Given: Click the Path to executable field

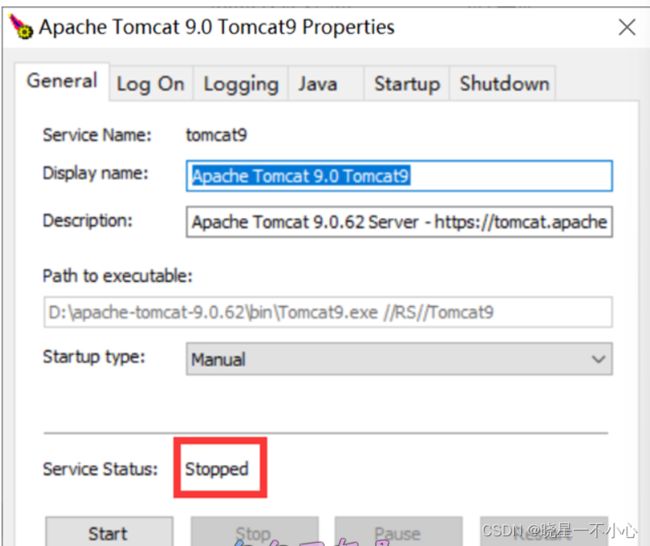Looking at the screenshot, I should pyautogui.click(x=327, y=312).
